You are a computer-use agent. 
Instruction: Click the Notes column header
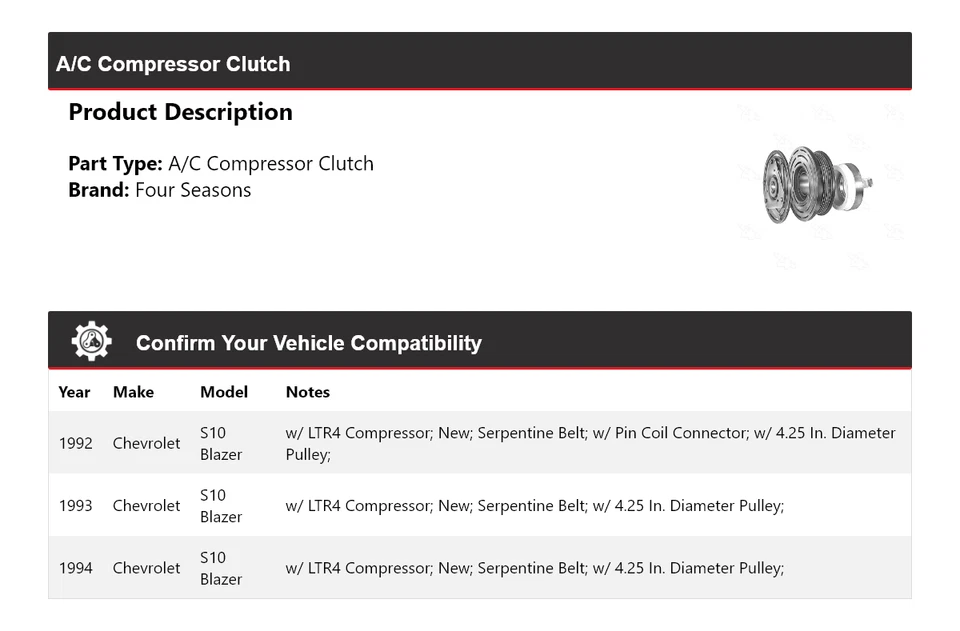click(x=307, y=392)
